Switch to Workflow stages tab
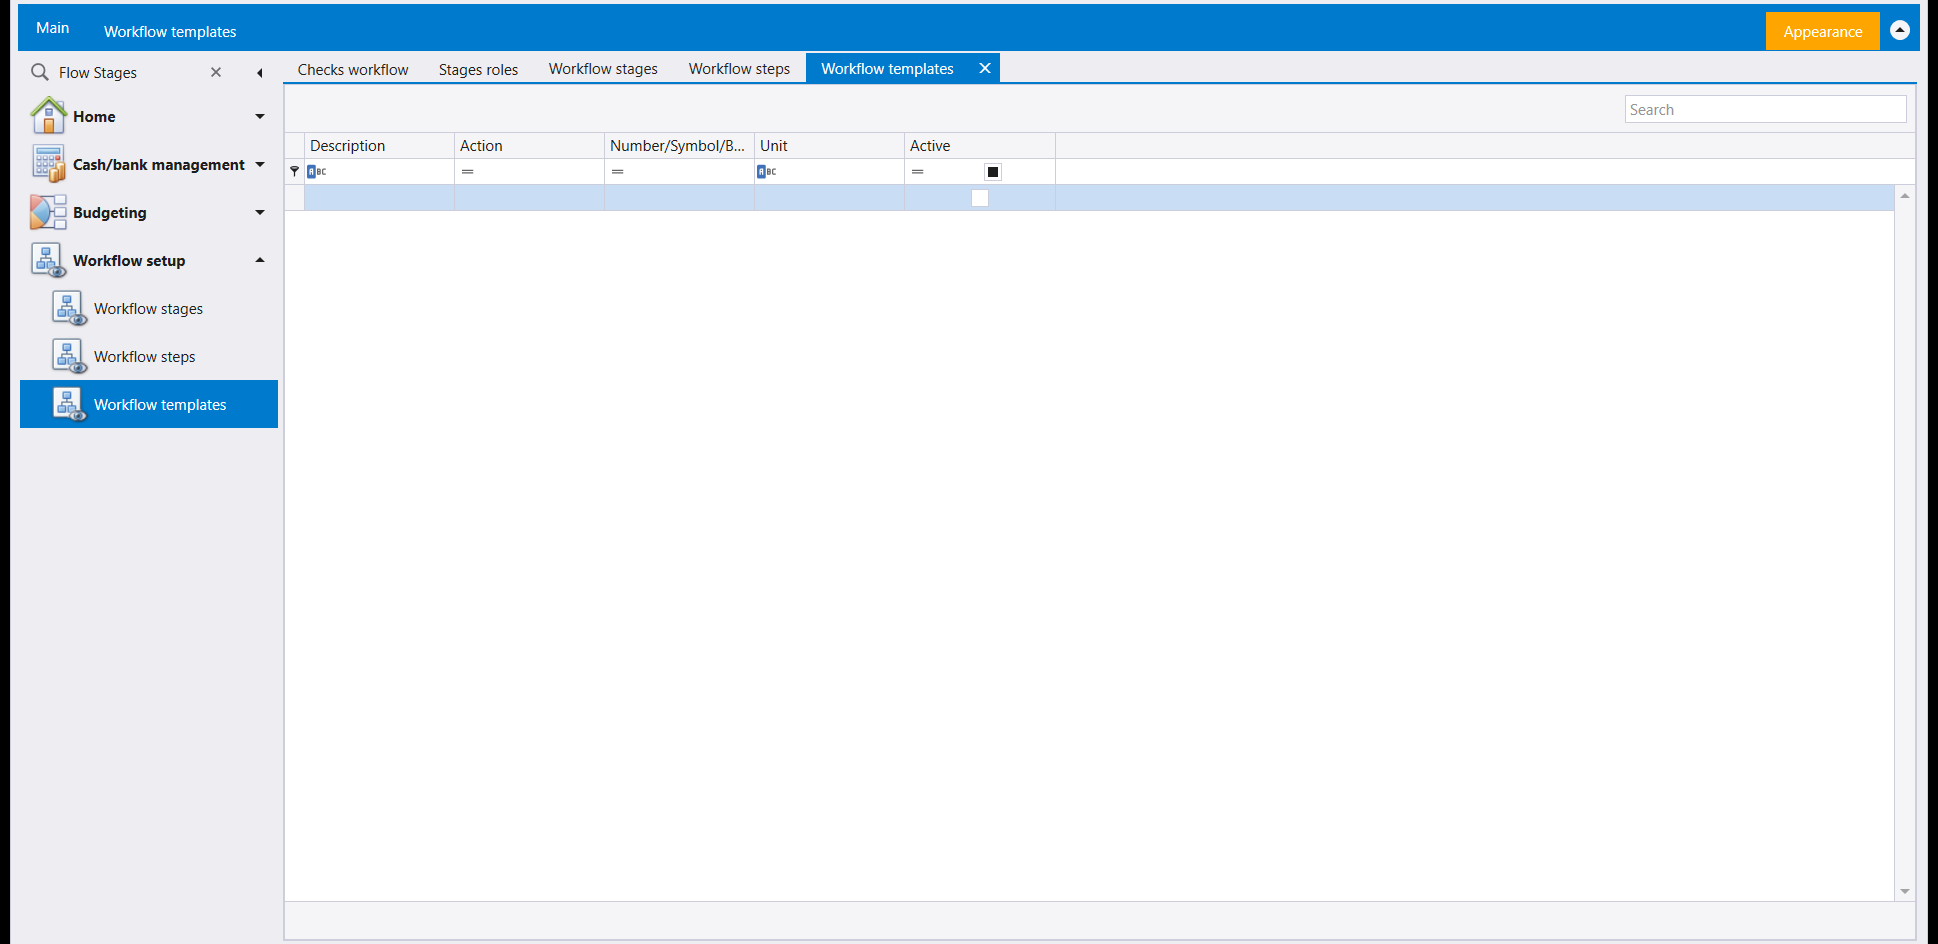This screenshot has height=944, width=1938. click(603, 69)
